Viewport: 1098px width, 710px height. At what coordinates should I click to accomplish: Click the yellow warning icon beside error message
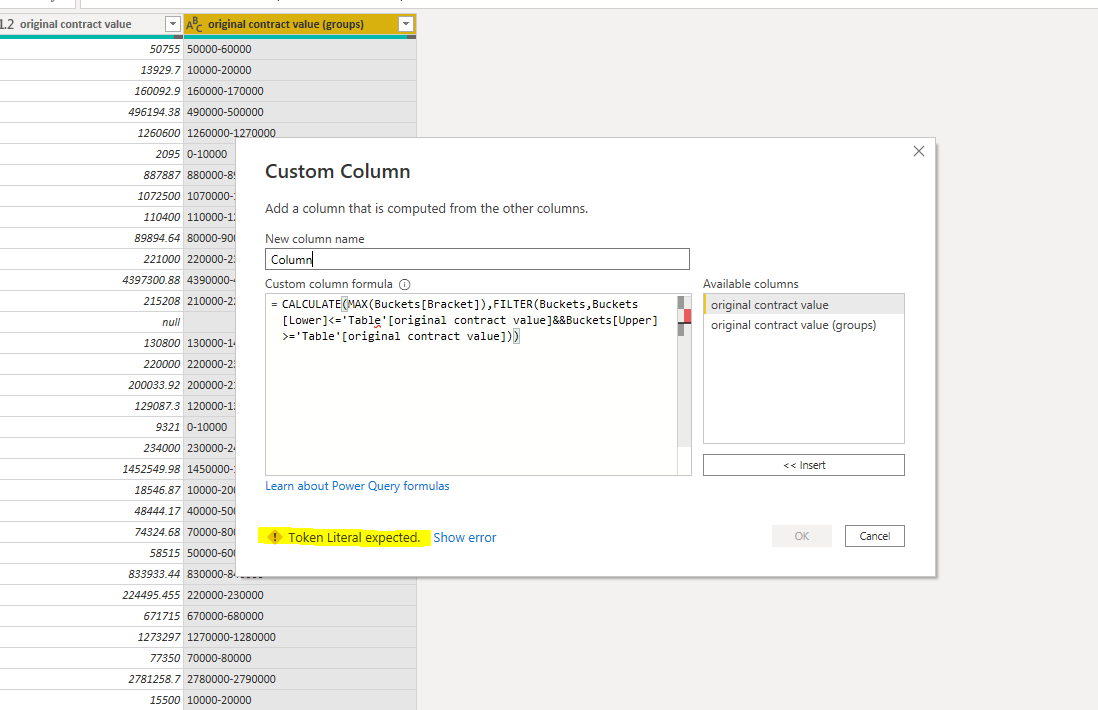(274, 537)
